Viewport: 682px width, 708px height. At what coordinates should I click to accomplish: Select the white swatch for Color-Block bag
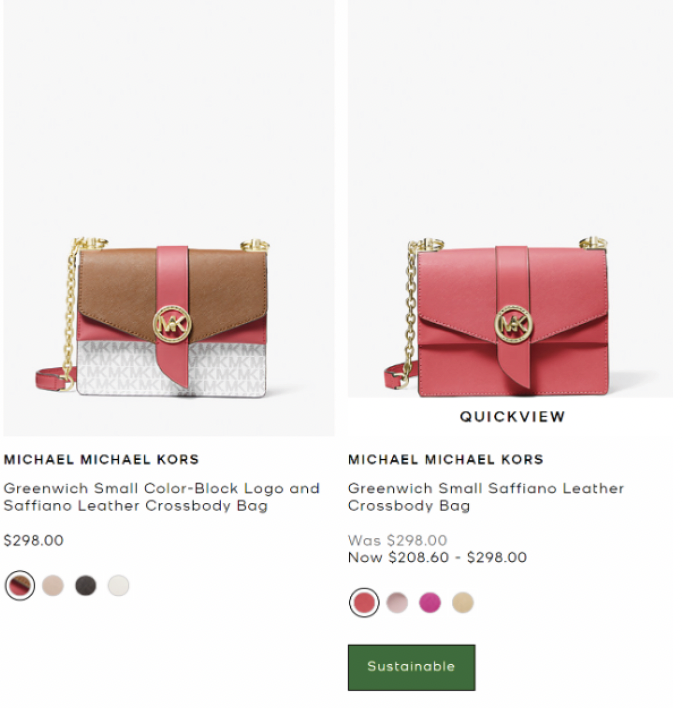[118, 586]
